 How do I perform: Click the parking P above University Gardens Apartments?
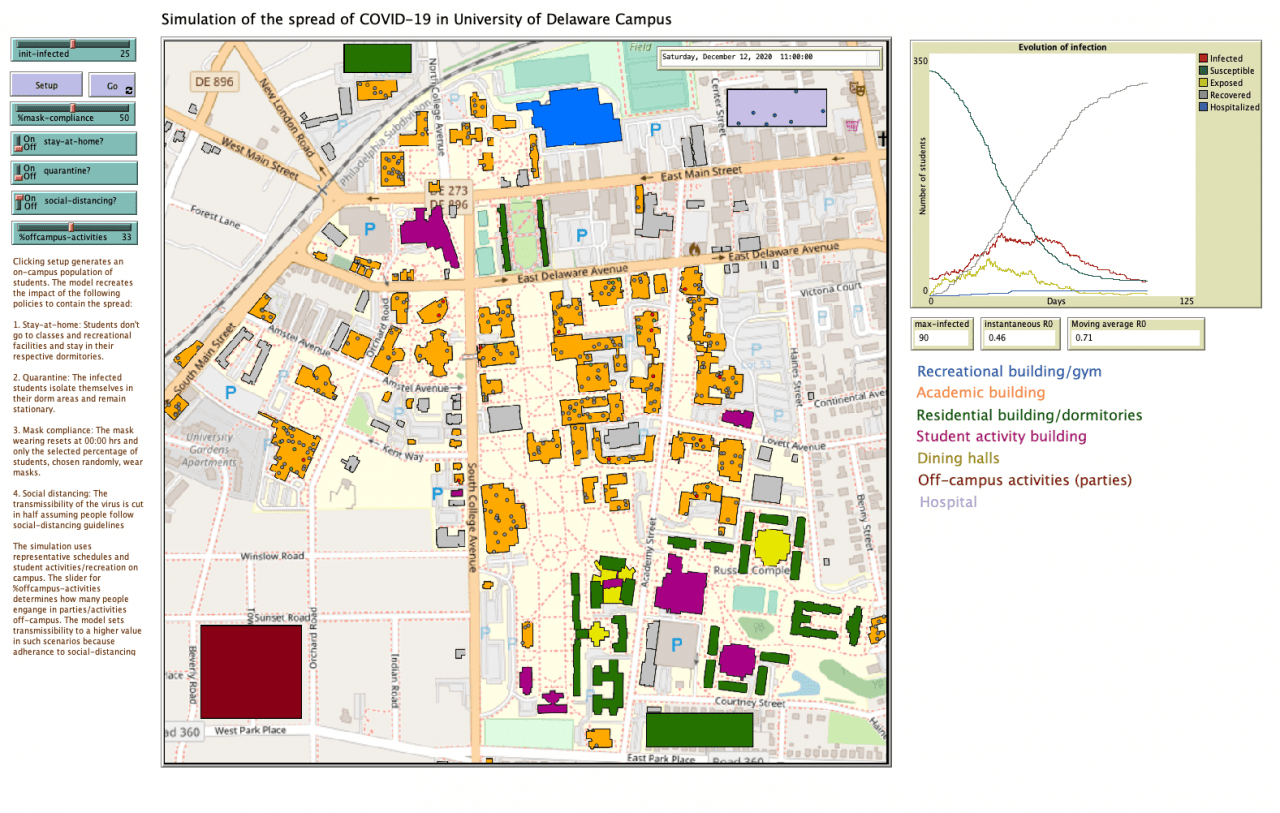pos(229,393)
